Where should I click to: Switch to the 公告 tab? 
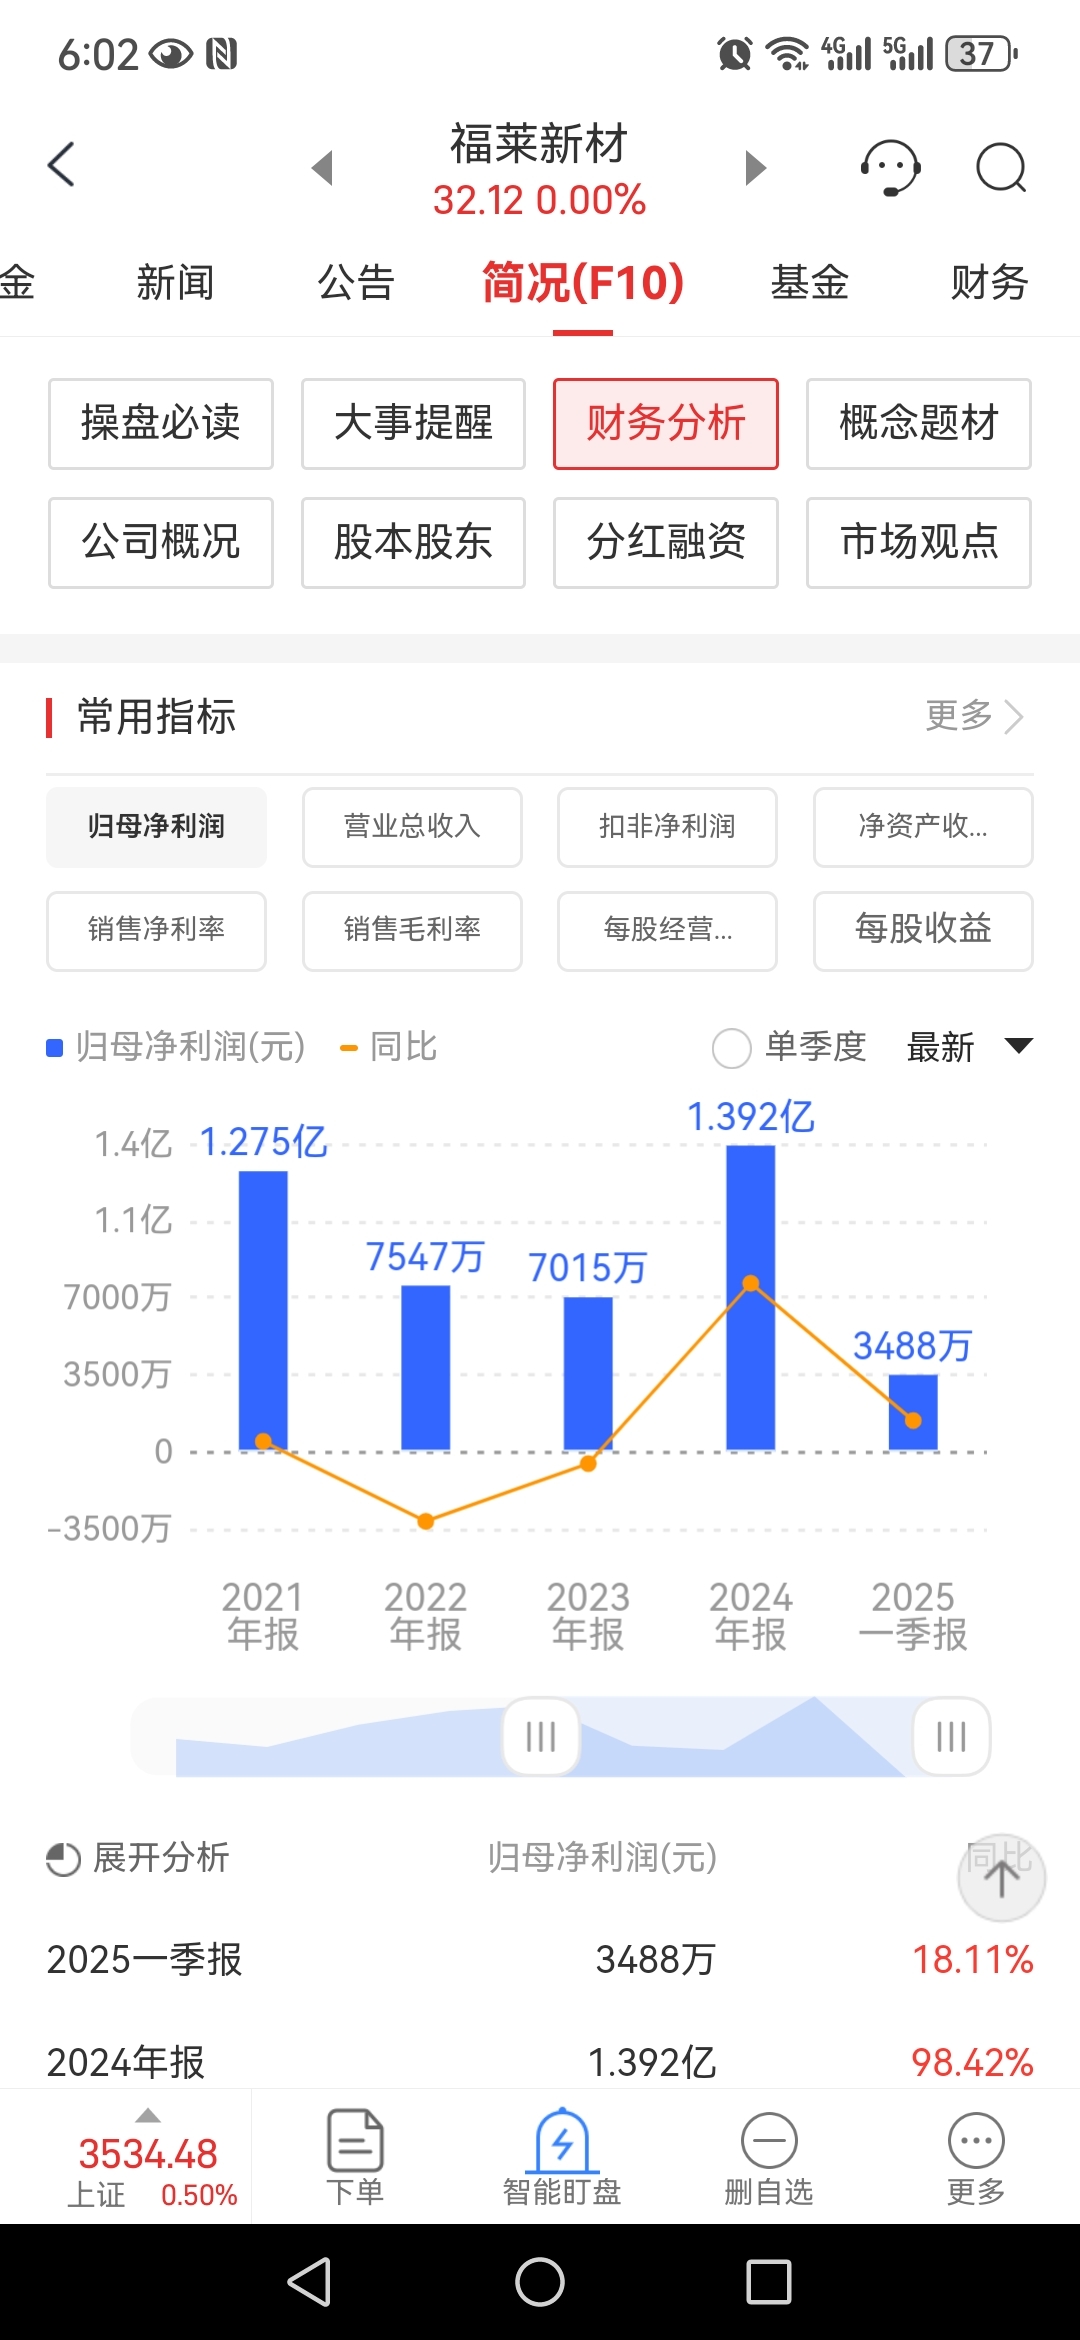click(356, 283)
